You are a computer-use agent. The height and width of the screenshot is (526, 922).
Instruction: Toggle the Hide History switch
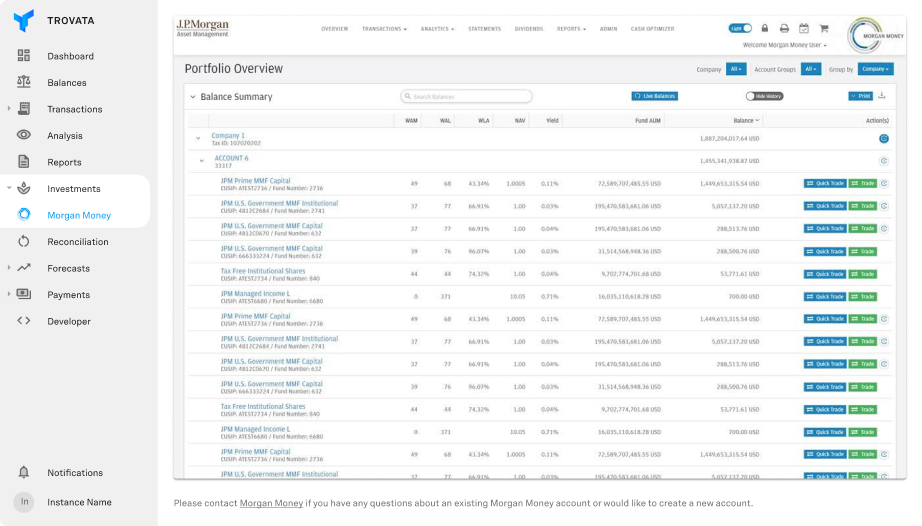tap(764, 96)
